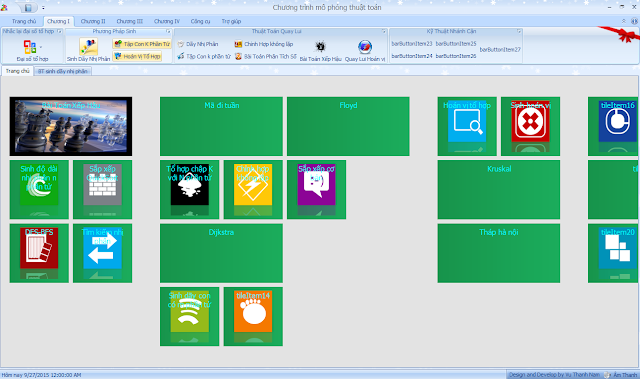
Task: Open Tập Con k phần tử backtracking item
Action: pyautogui.click(x=204, y=56)
